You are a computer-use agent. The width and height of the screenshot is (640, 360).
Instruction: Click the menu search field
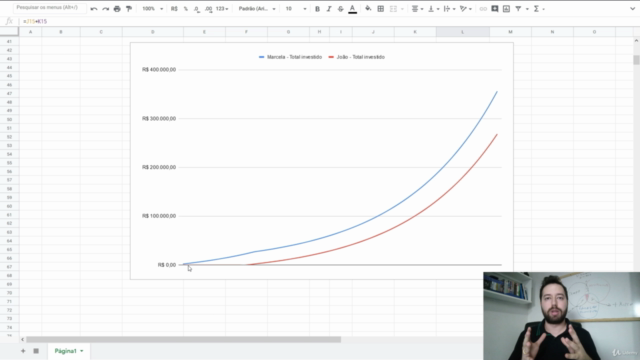pyautogui.click(x=50, y=8)
